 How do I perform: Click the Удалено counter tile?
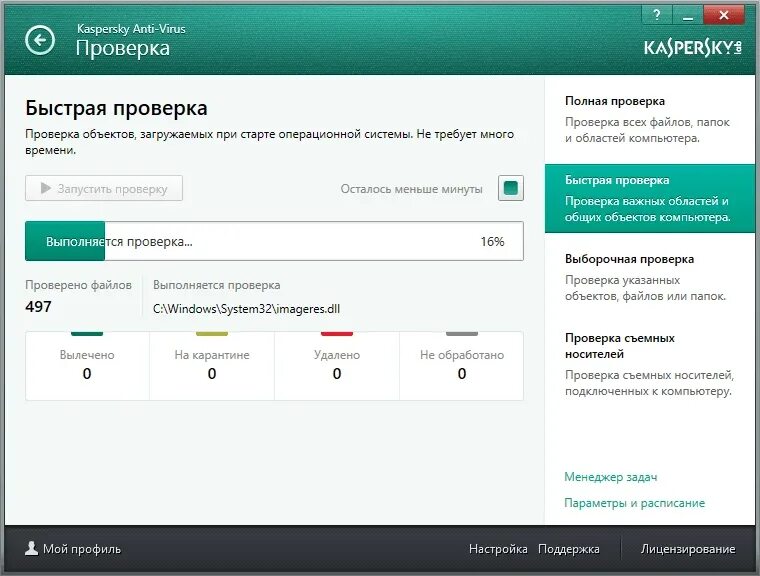click(337, 366)
